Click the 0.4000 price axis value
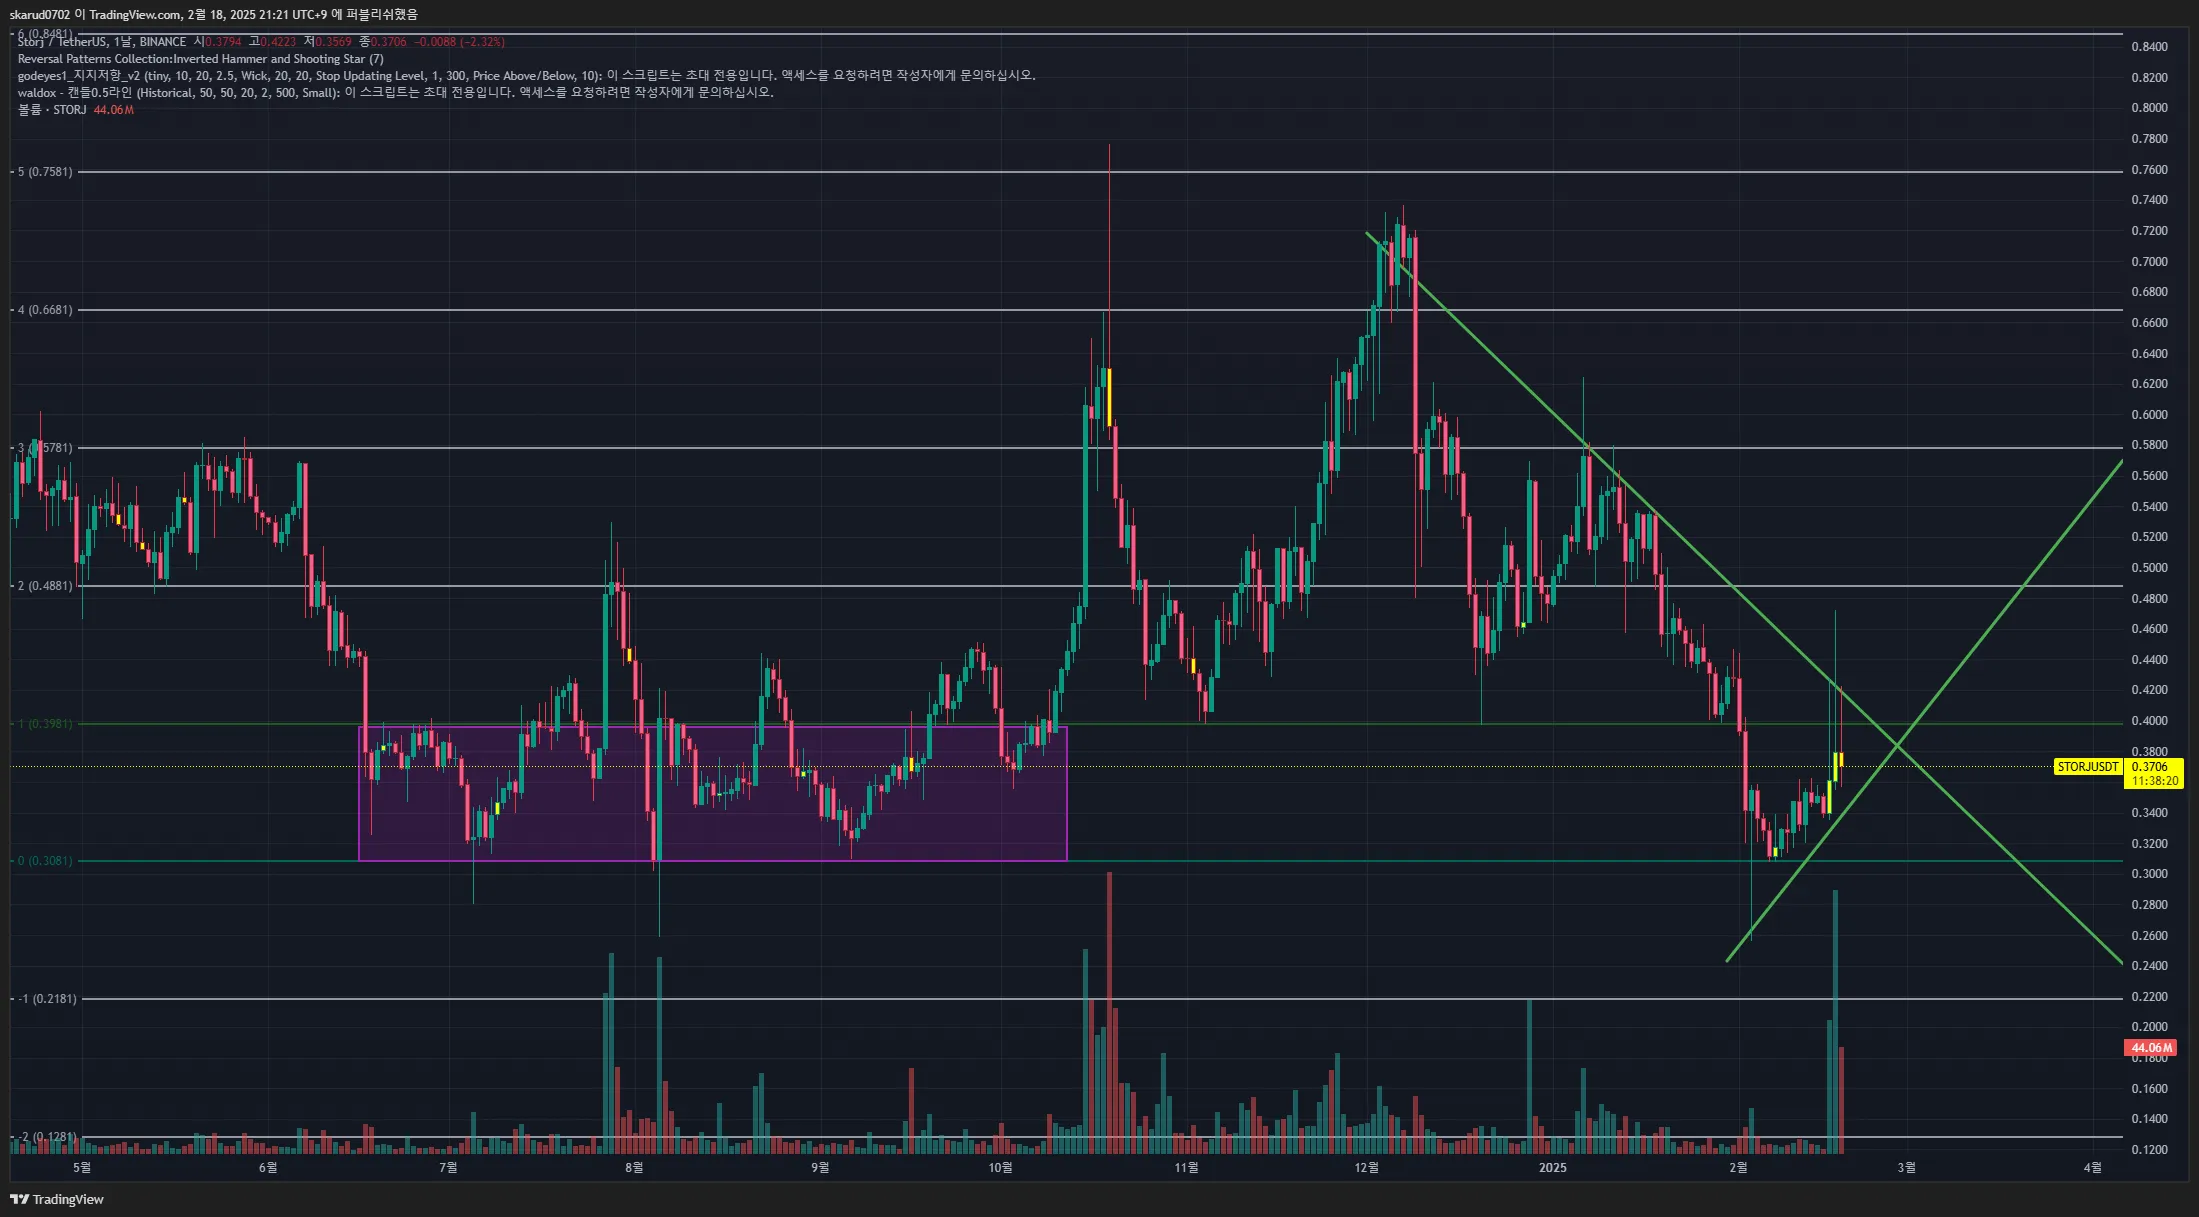2199x1217 pixels. [2149, 721]
